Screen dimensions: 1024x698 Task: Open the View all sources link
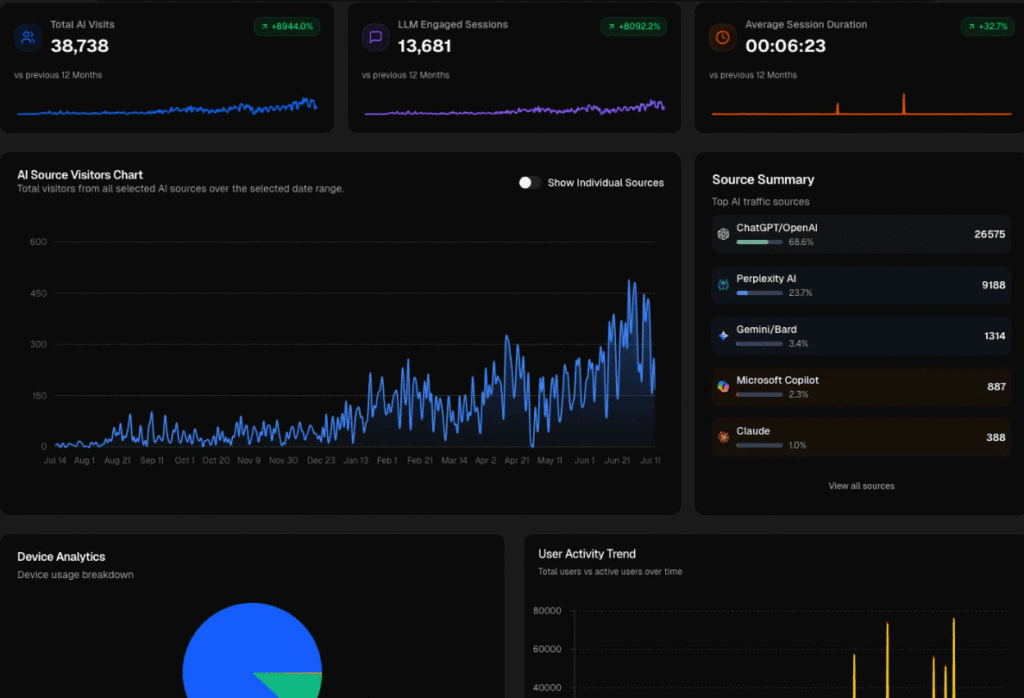(861, 486)
